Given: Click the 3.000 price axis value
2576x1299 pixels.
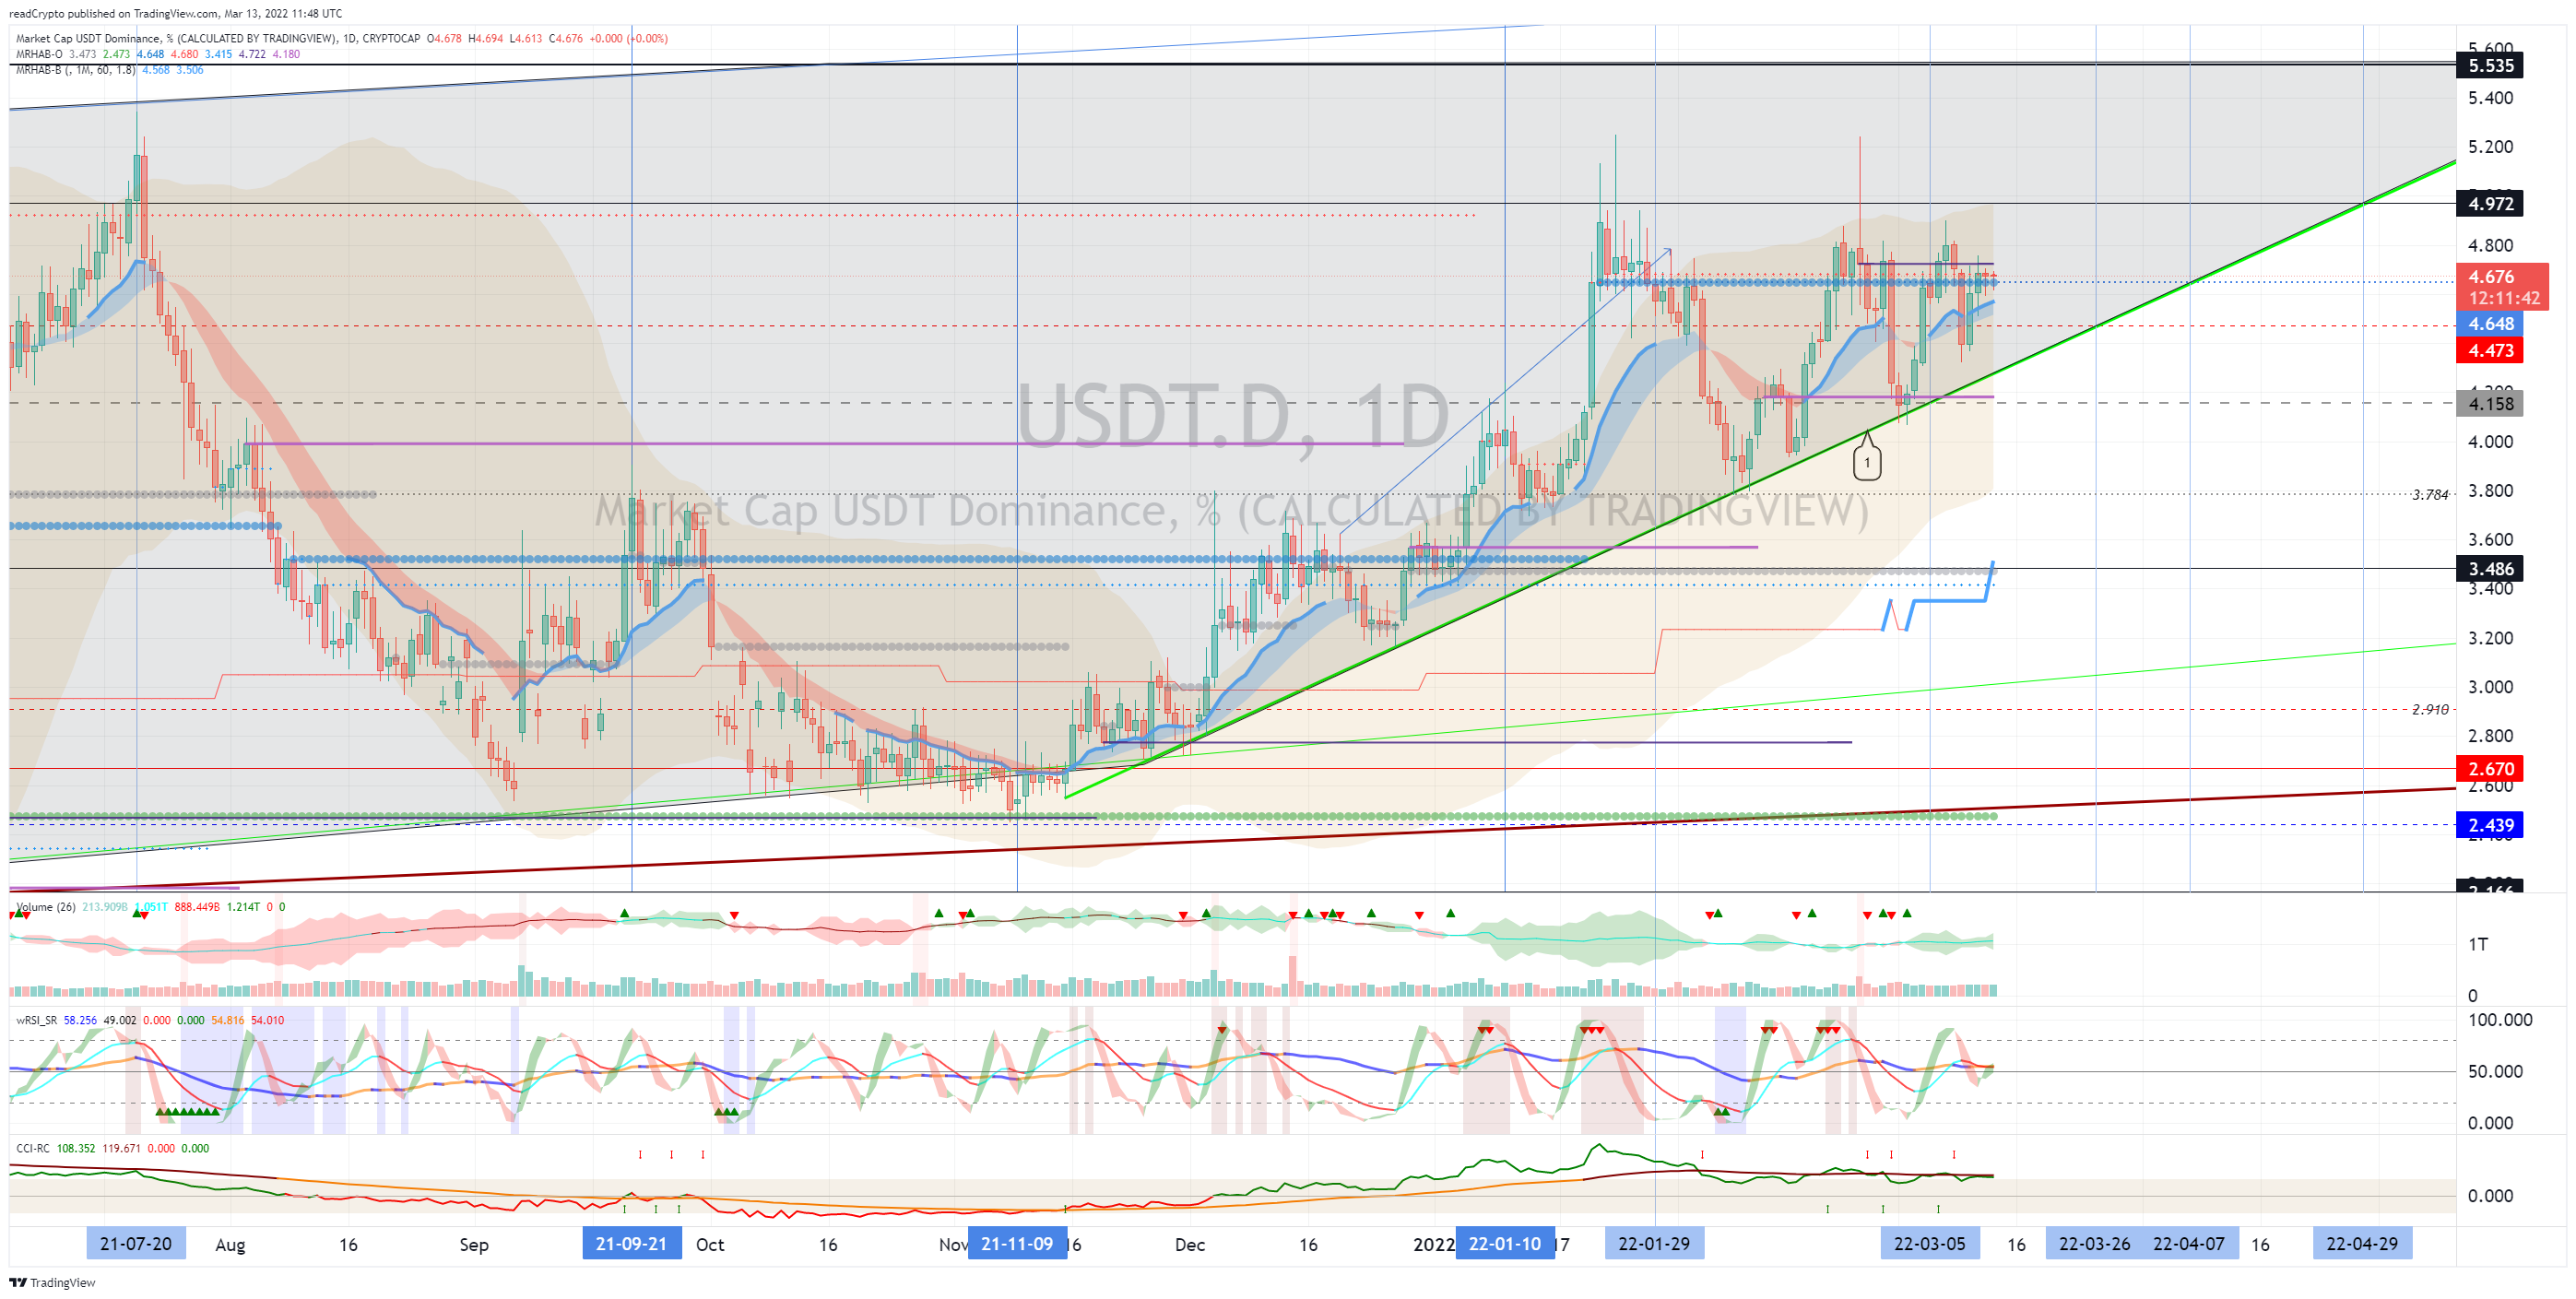Looking at the screenshot, I should pos(2490,687).
